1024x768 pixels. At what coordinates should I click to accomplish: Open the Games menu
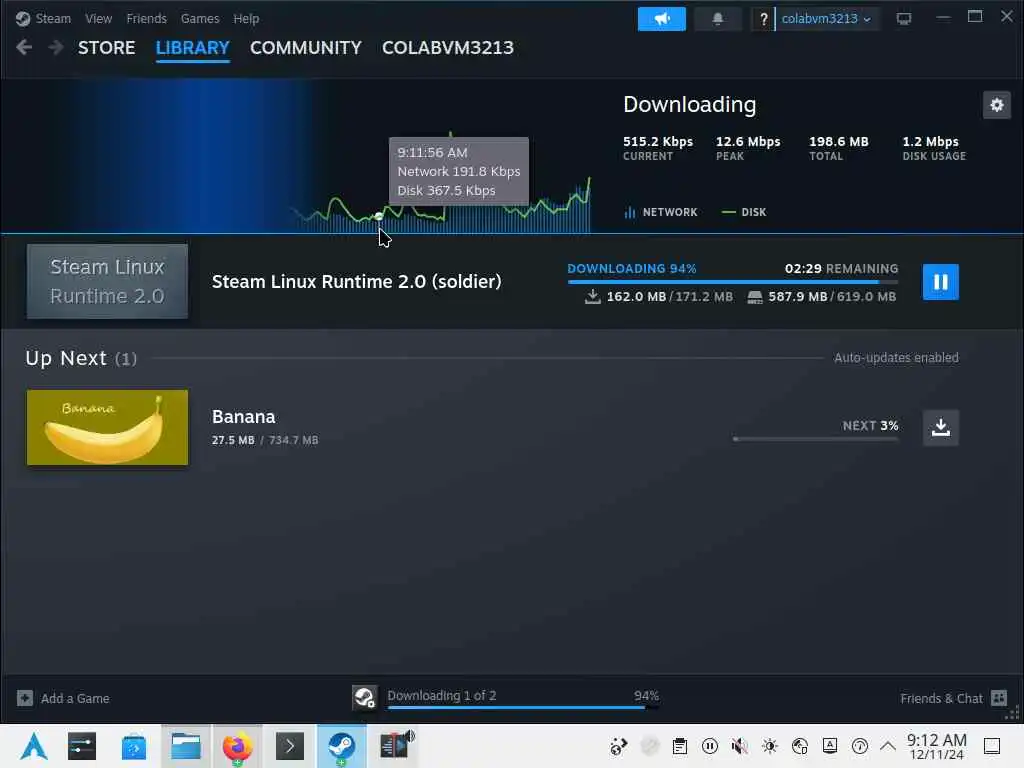(200, 18)
